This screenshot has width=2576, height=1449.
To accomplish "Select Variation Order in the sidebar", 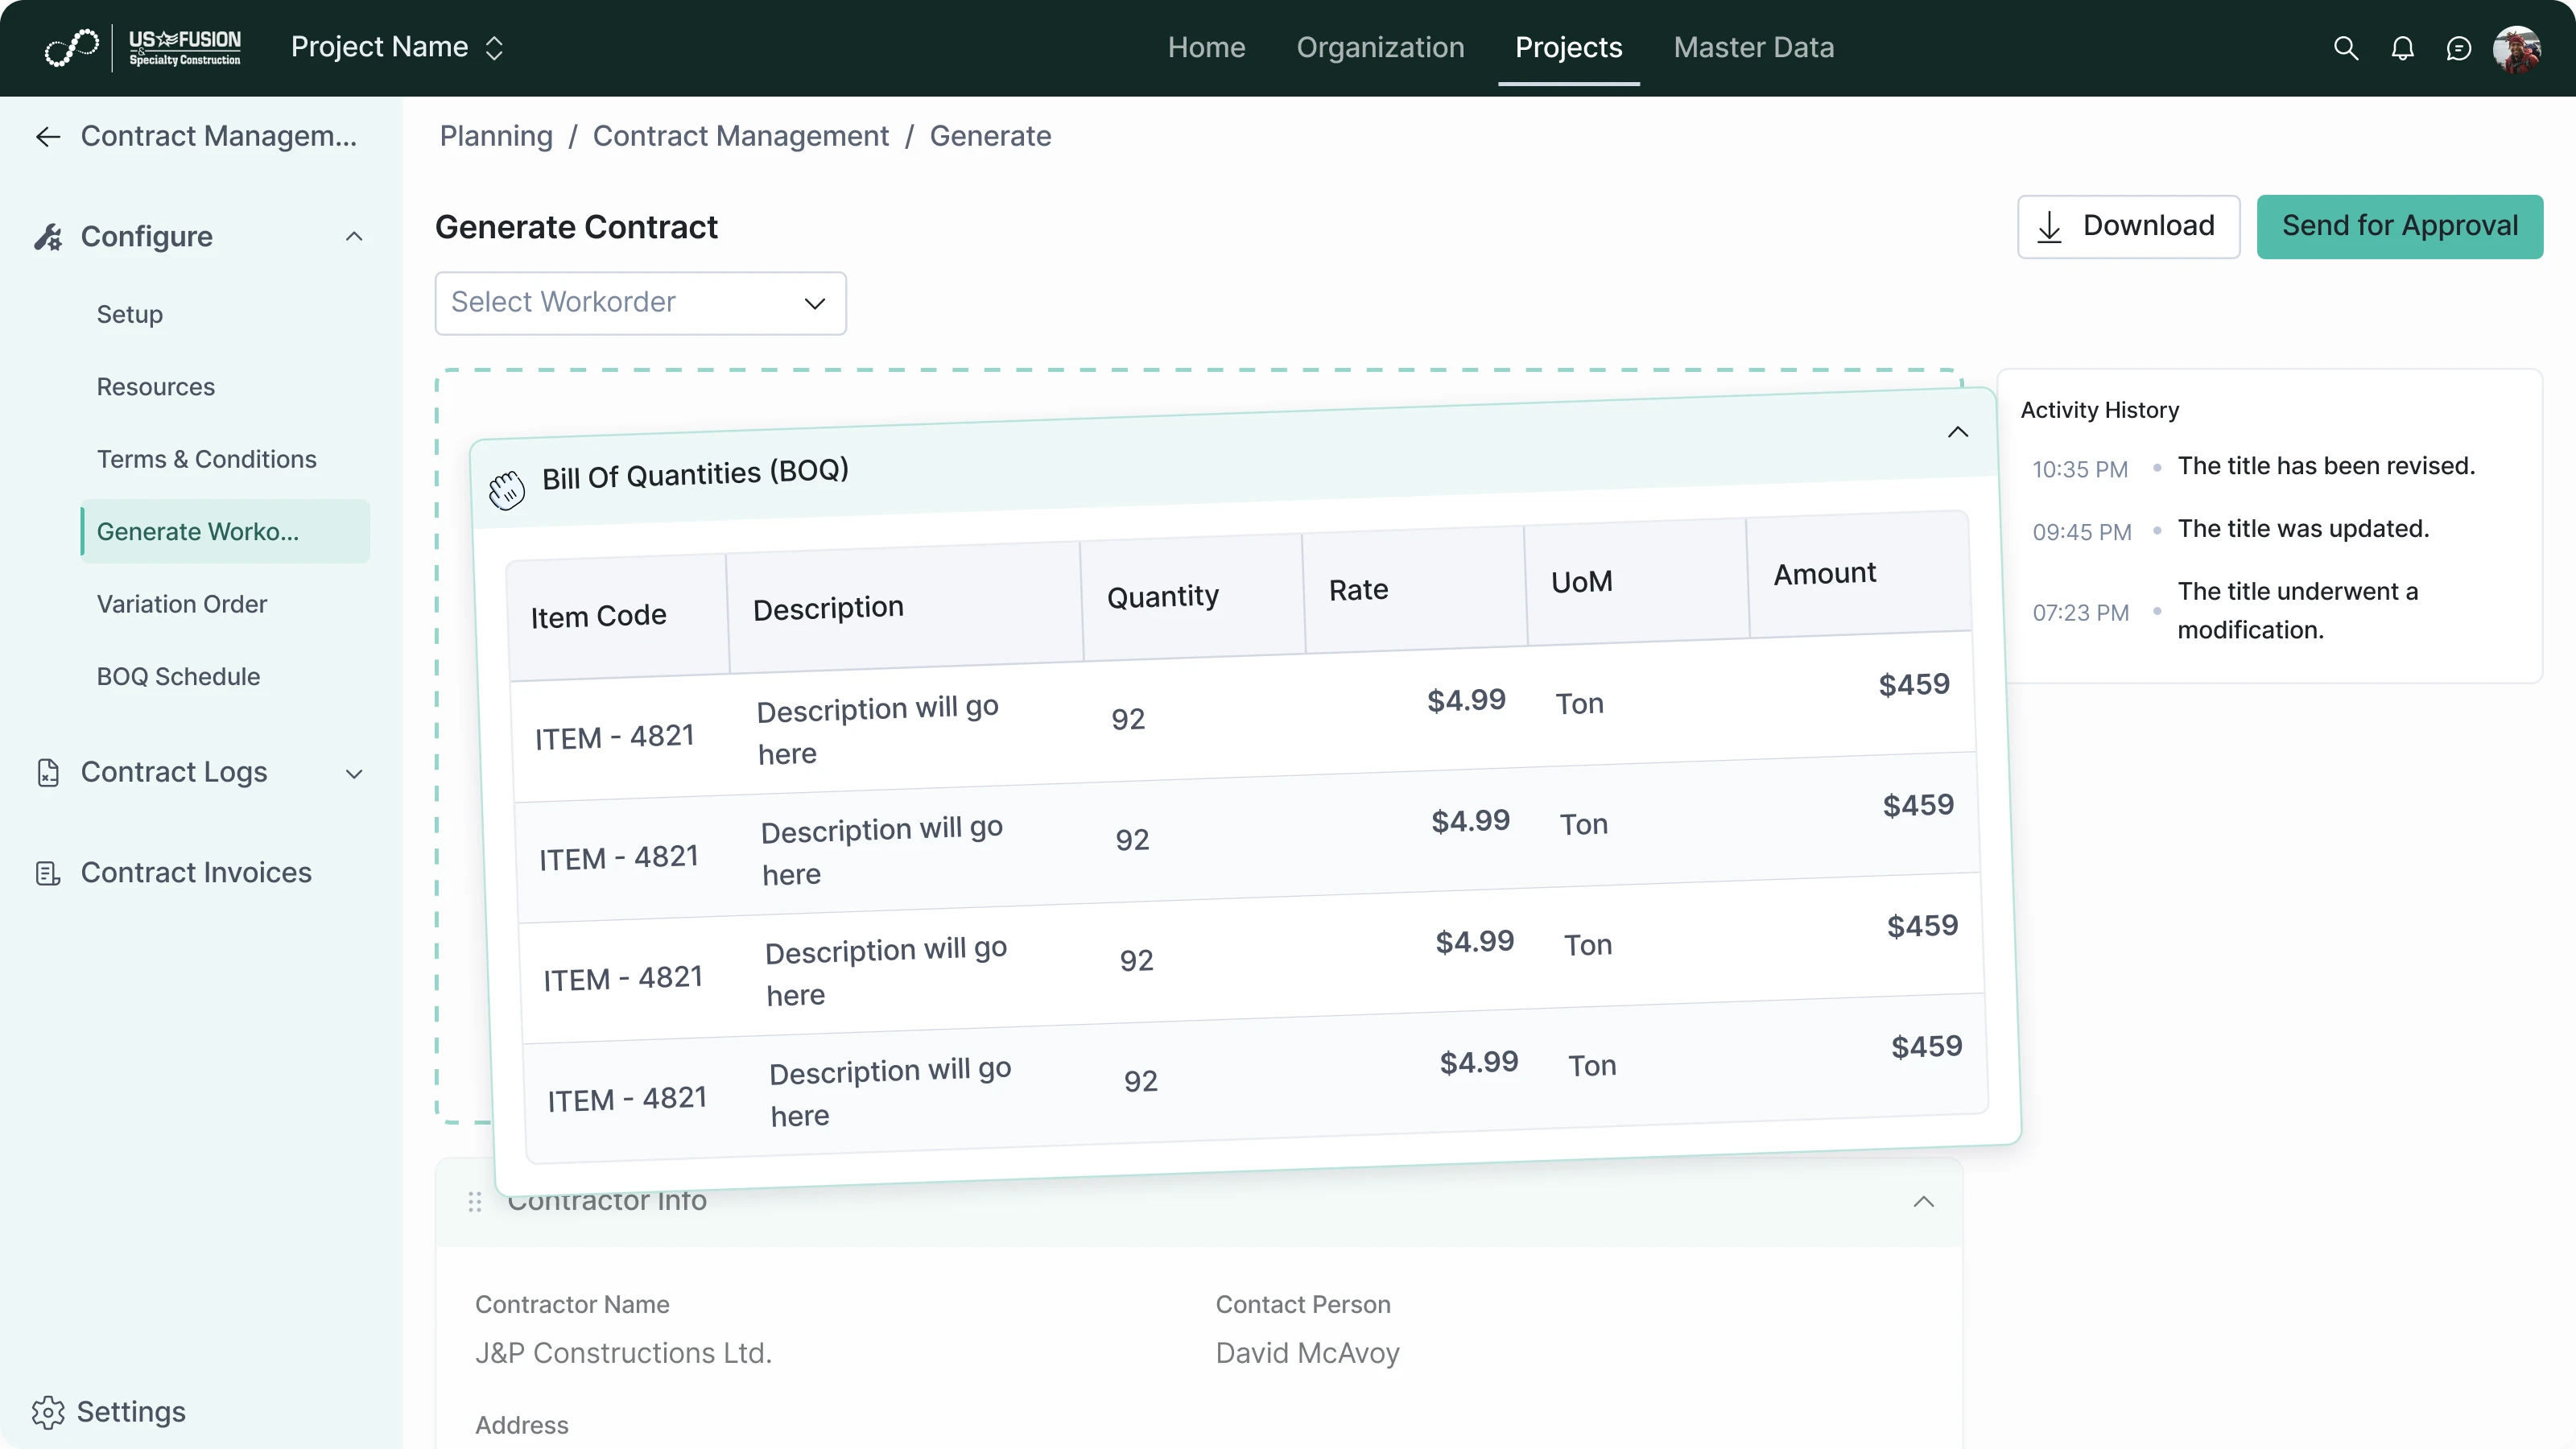I will 182,604.
